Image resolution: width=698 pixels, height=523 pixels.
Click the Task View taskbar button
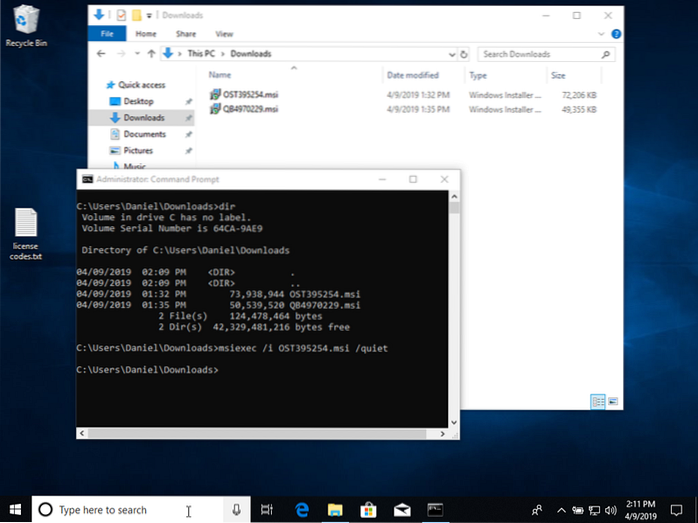[x=267, y=509]
